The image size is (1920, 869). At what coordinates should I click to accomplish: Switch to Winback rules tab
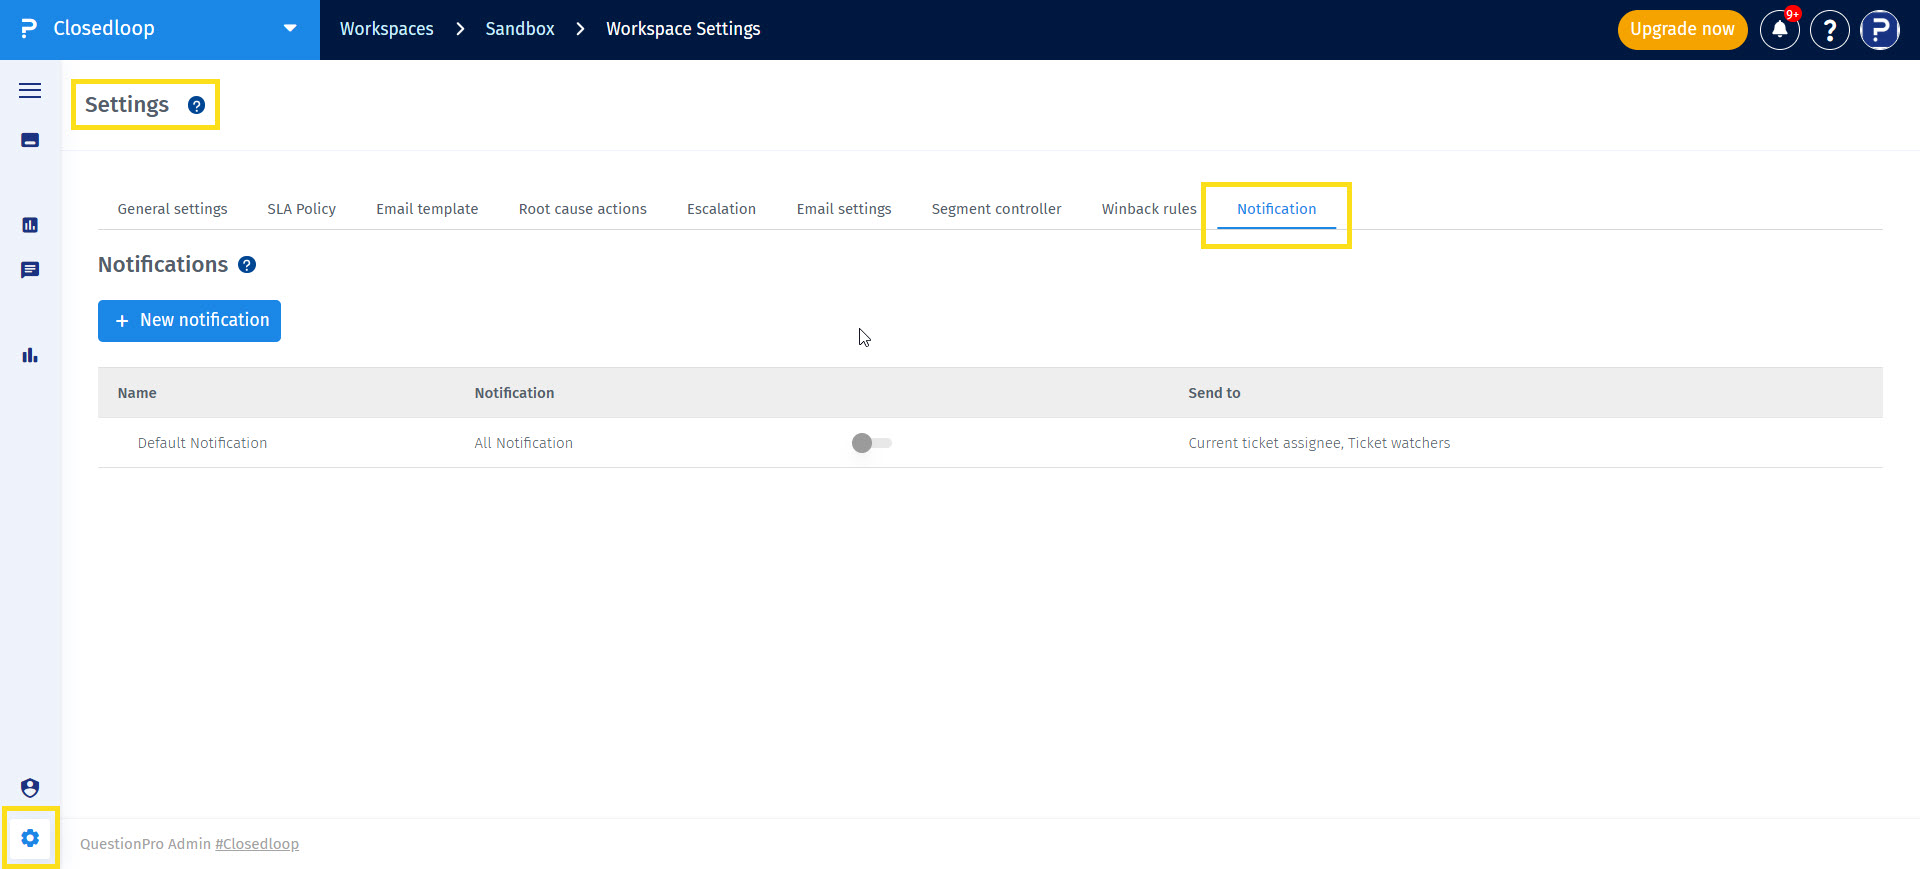tap(1149, 209)
